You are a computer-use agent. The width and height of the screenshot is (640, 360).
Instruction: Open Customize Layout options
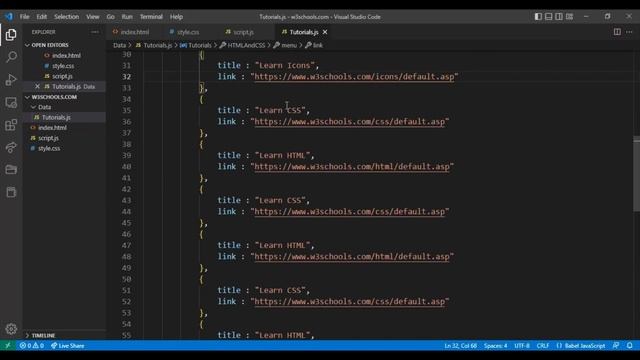(569, 17)
